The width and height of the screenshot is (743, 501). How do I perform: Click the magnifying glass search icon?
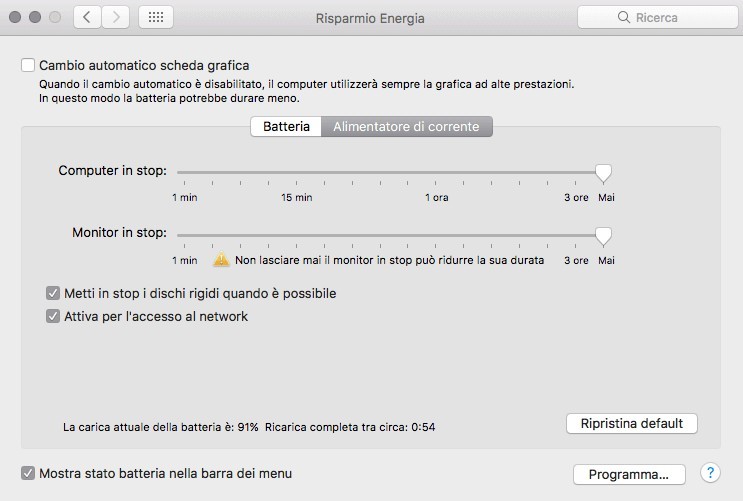pos(624,18)
